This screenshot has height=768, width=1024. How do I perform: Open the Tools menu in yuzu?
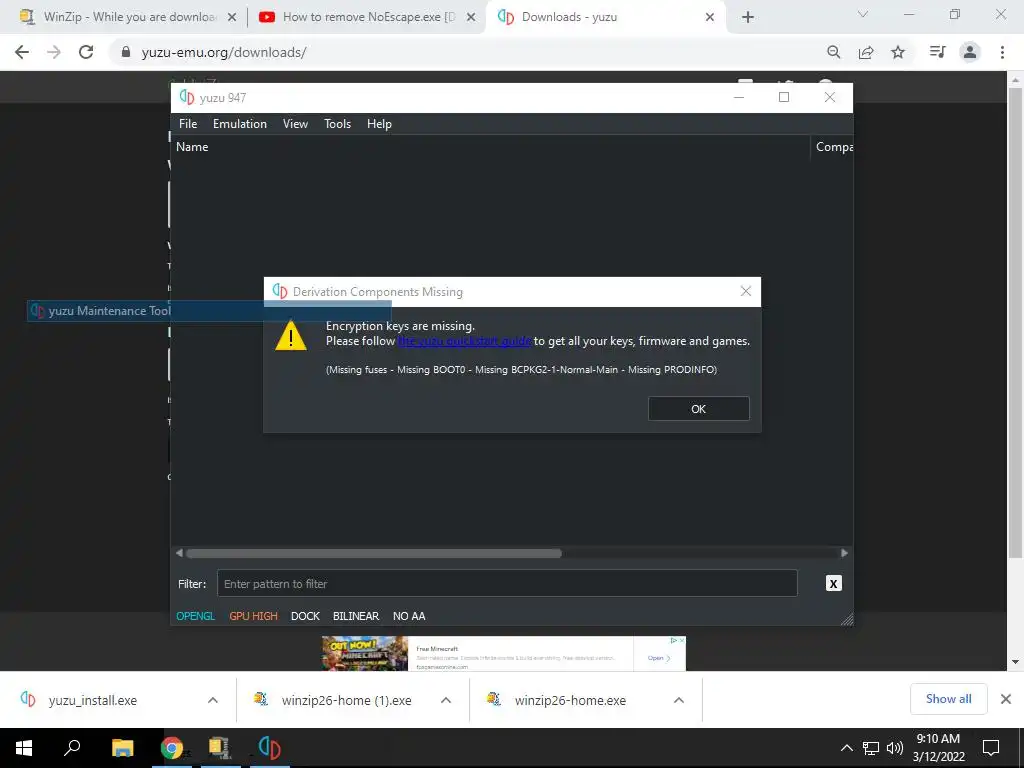coord(337,124)
